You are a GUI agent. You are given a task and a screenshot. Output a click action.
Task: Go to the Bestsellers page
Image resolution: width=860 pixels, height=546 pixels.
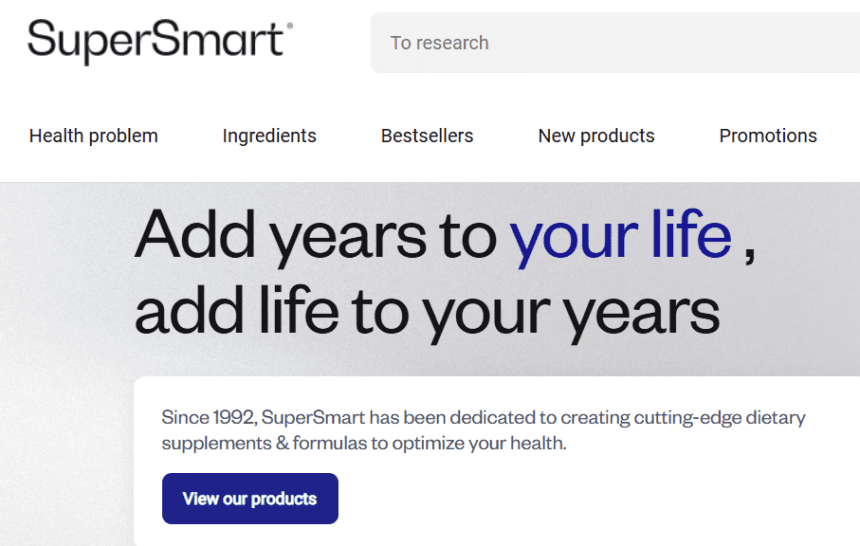pos(427,136)
